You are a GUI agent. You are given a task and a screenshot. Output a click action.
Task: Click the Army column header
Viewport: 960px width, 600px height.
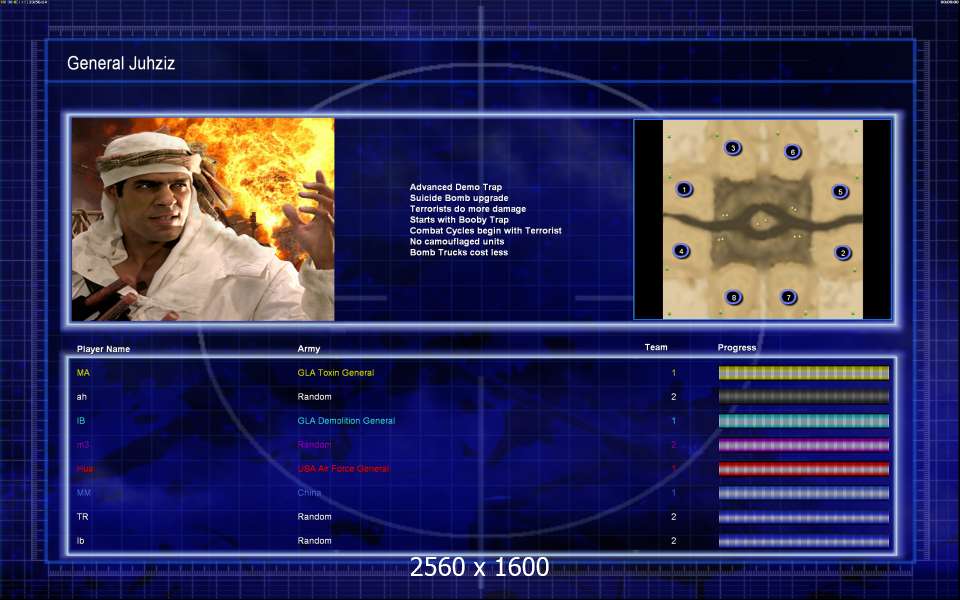click(309, 348)
